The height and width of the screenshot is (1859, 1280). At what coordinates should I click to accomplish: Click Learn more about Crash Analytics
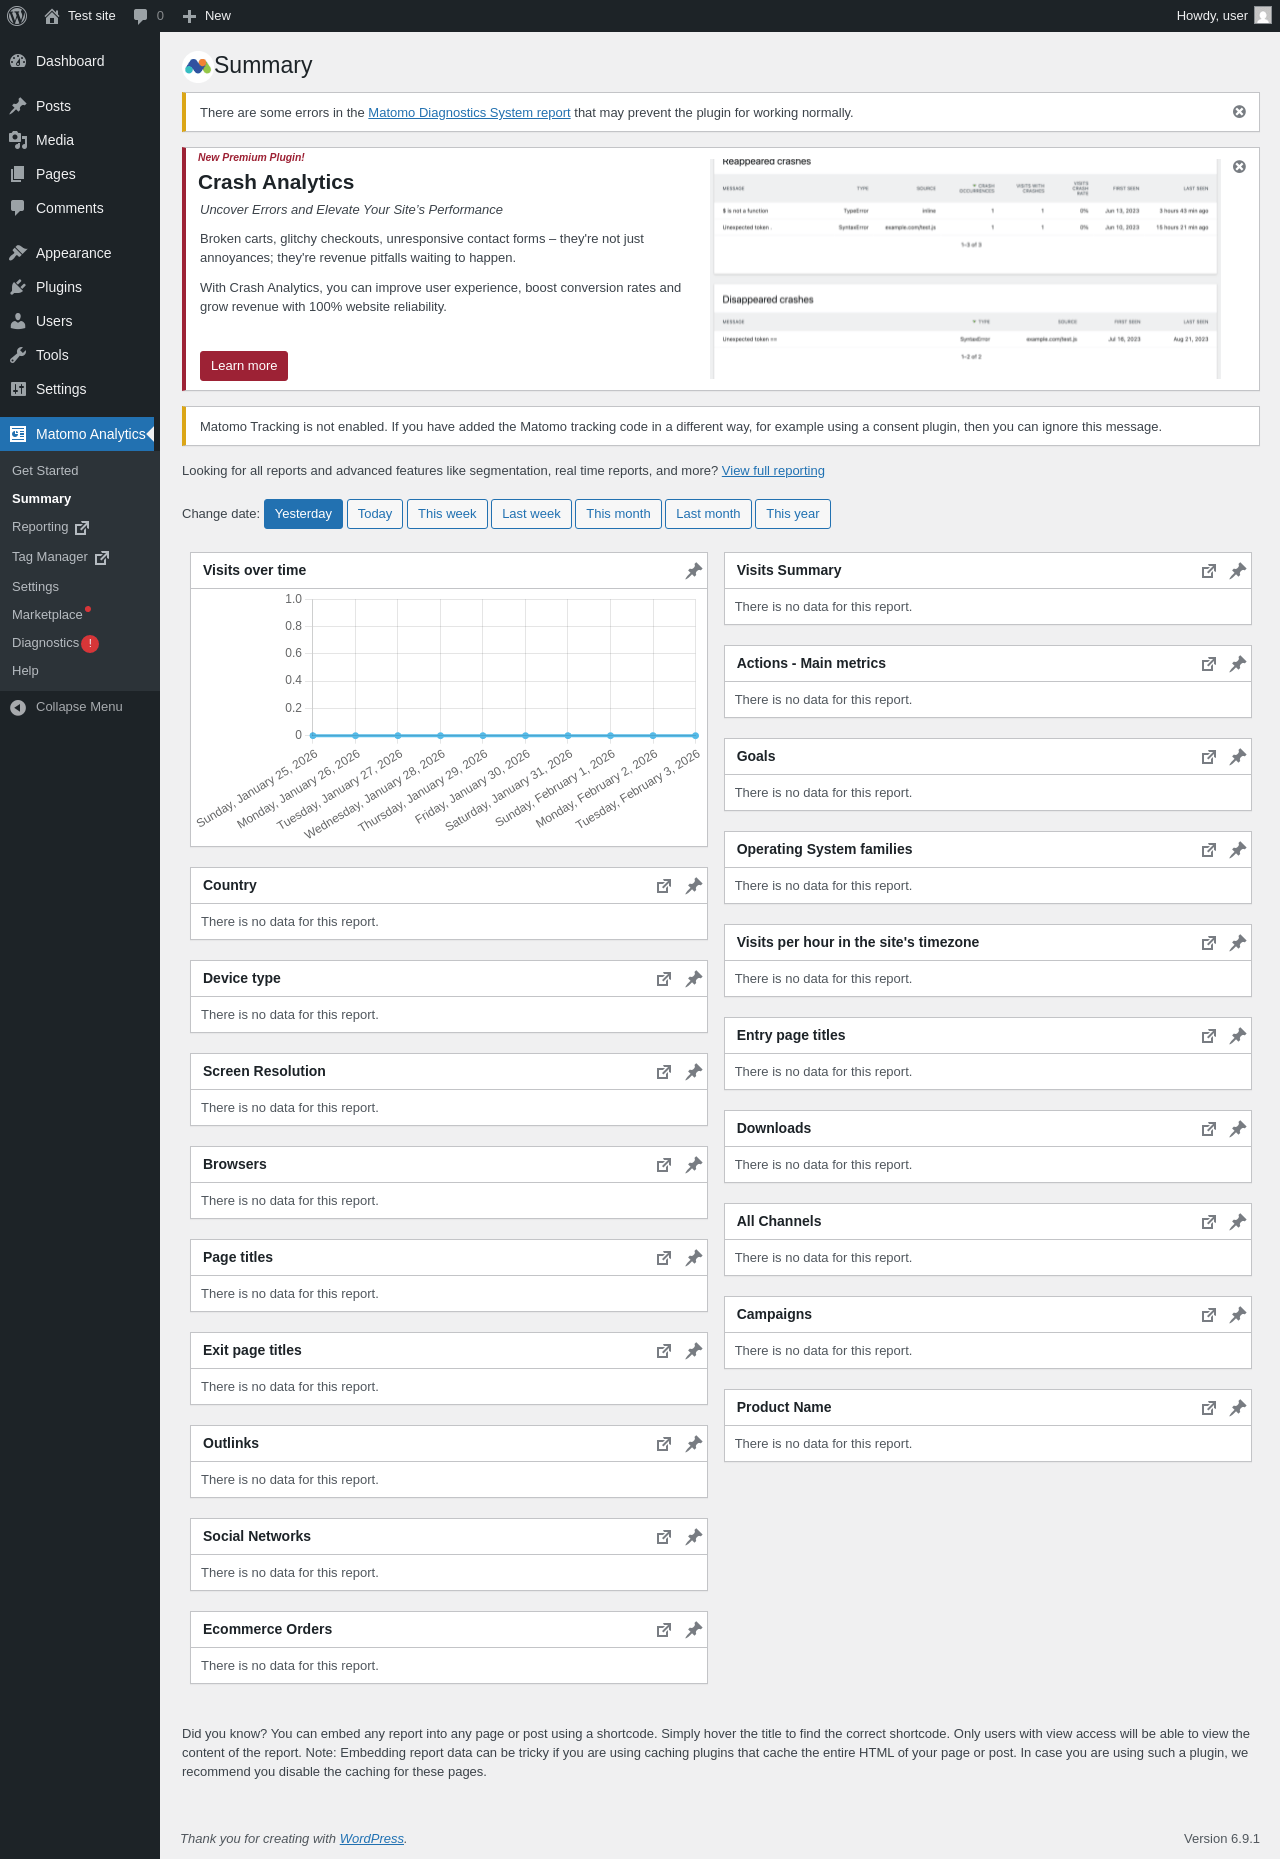(x=244, y=366)
